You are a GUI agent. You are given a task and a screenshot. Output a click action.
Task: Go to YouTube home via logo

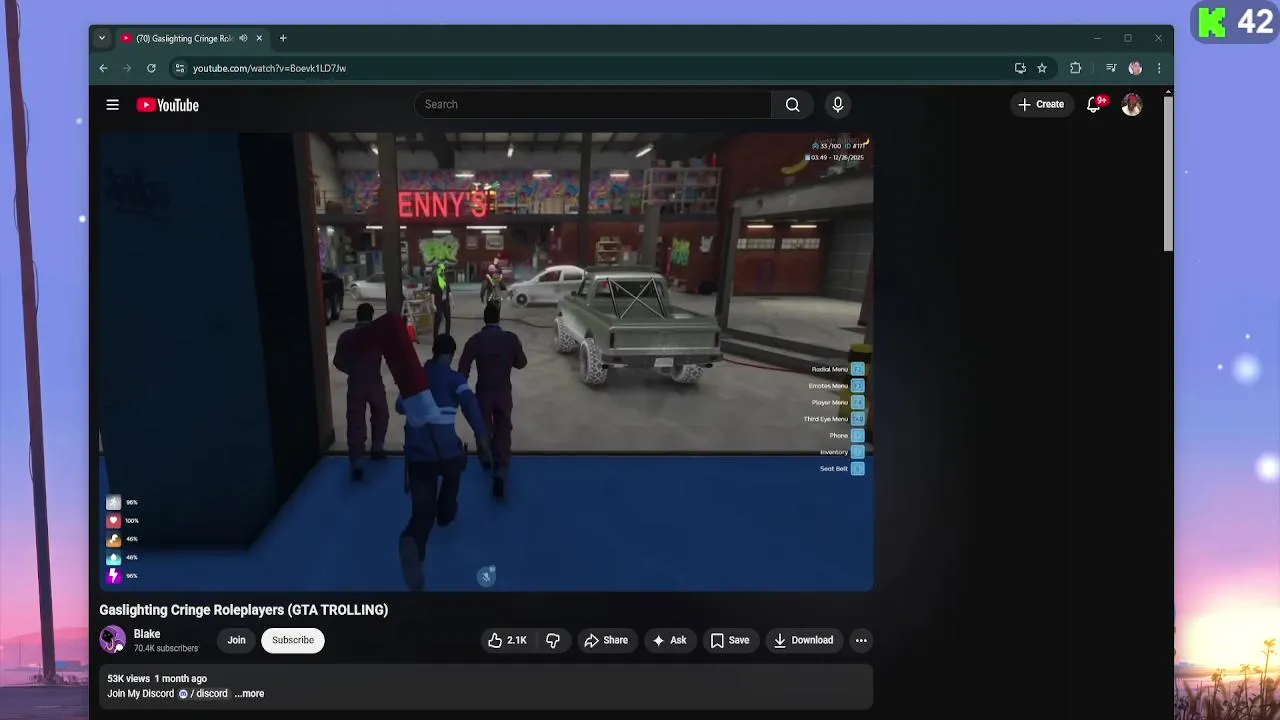click(x=167, y=105)
